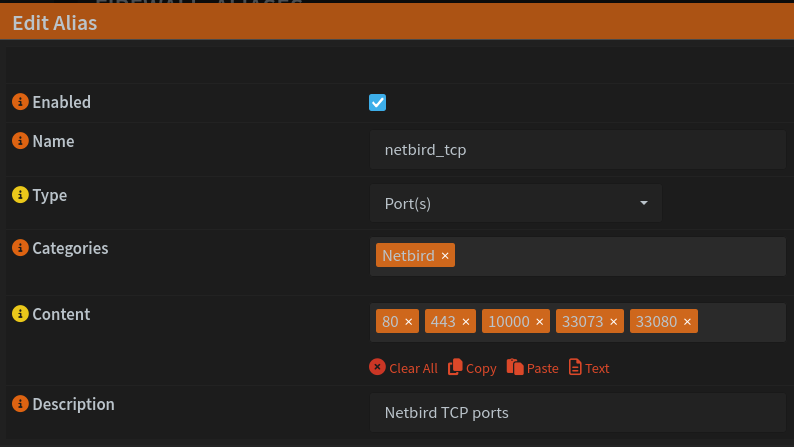This screenshot has width=794, height=447.
Task: Click the yellow info icon beside Content
Action: tap(19, 314)
